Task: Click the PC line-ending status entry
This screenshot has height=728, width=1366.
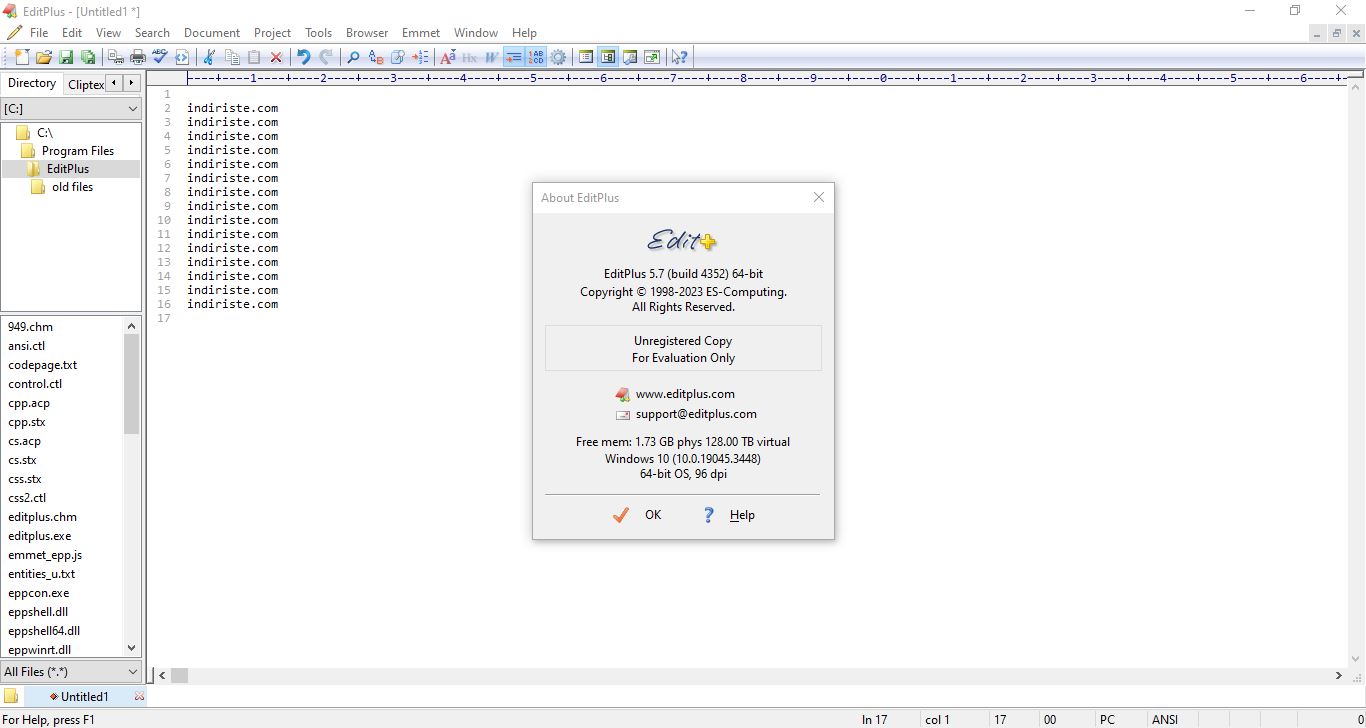Action: tap(1107, 719)
